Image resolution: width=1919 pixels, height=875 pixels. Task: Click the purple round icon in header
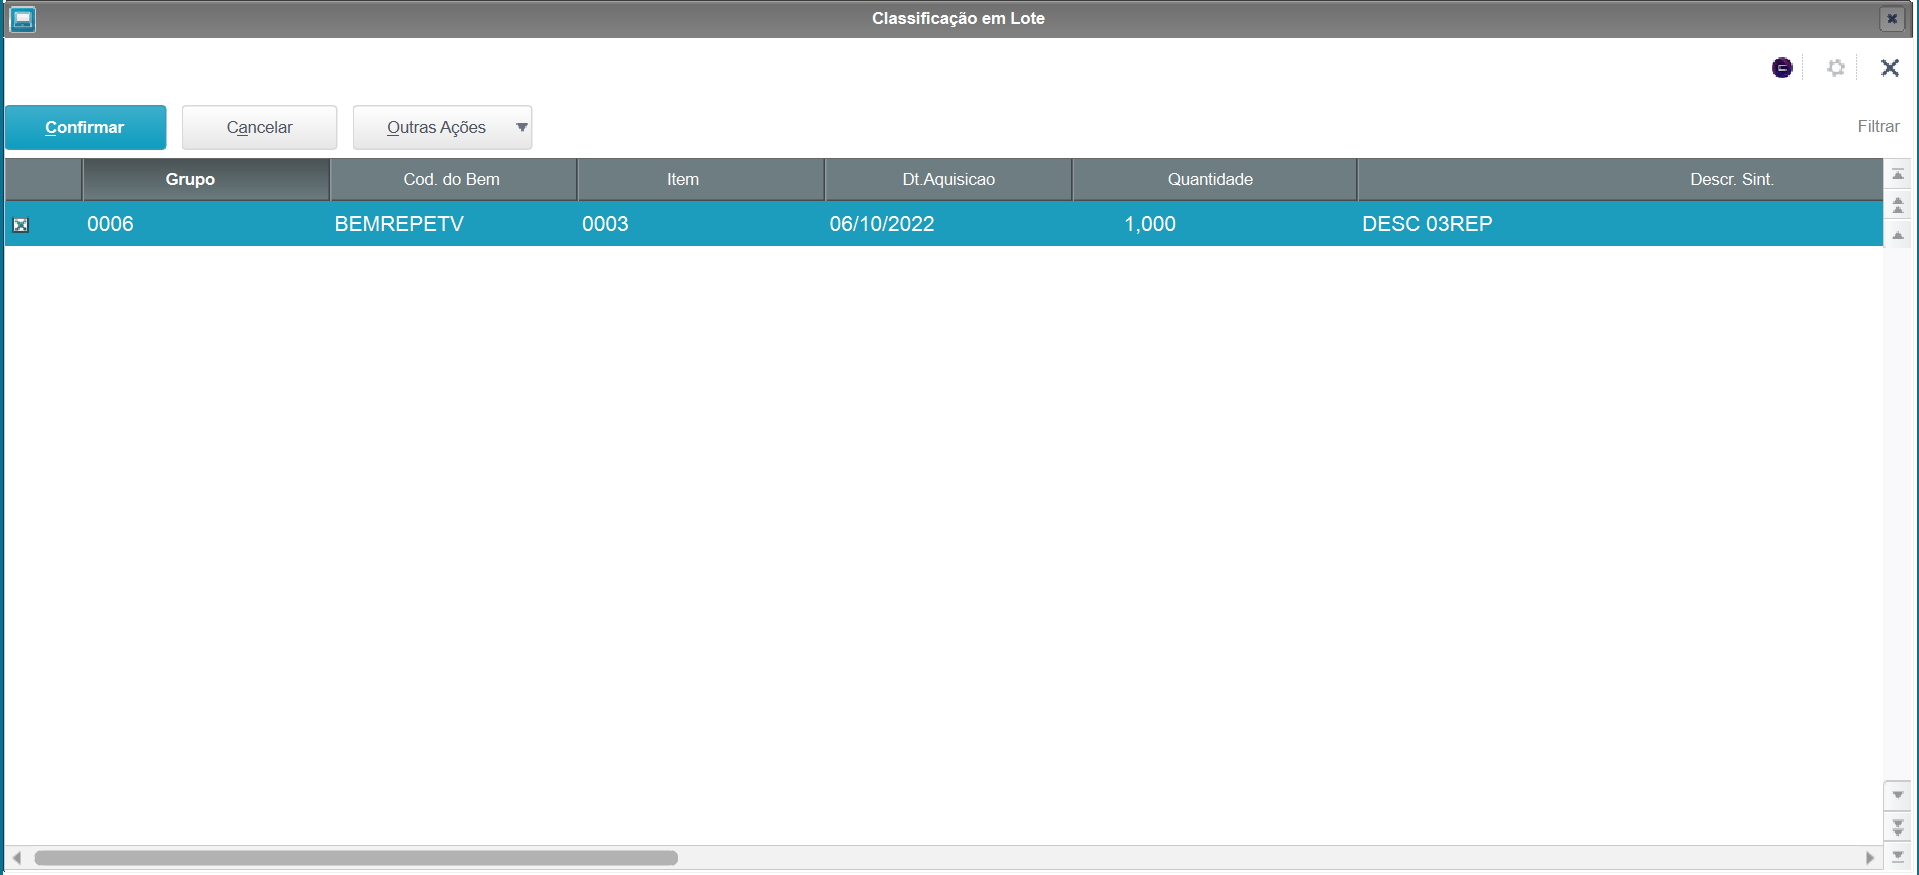tap(1782, 68)
